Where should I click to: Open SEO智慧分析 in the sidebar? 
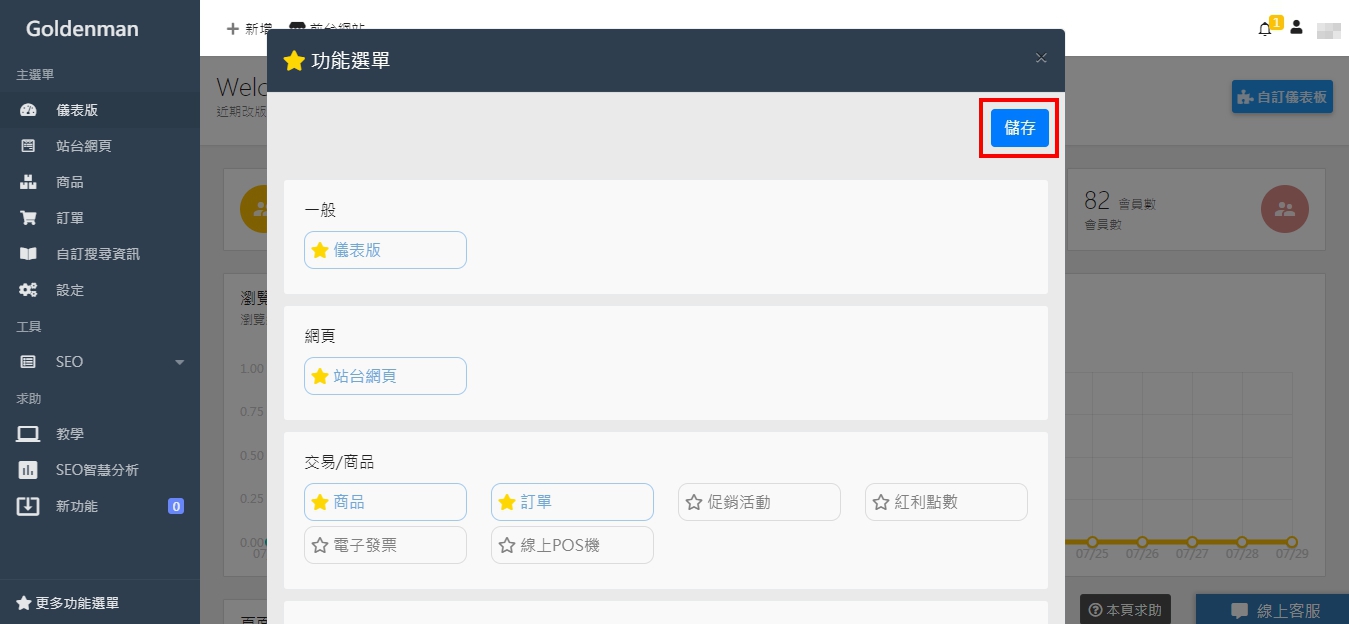pyautogui.click(x=100, y=470)
